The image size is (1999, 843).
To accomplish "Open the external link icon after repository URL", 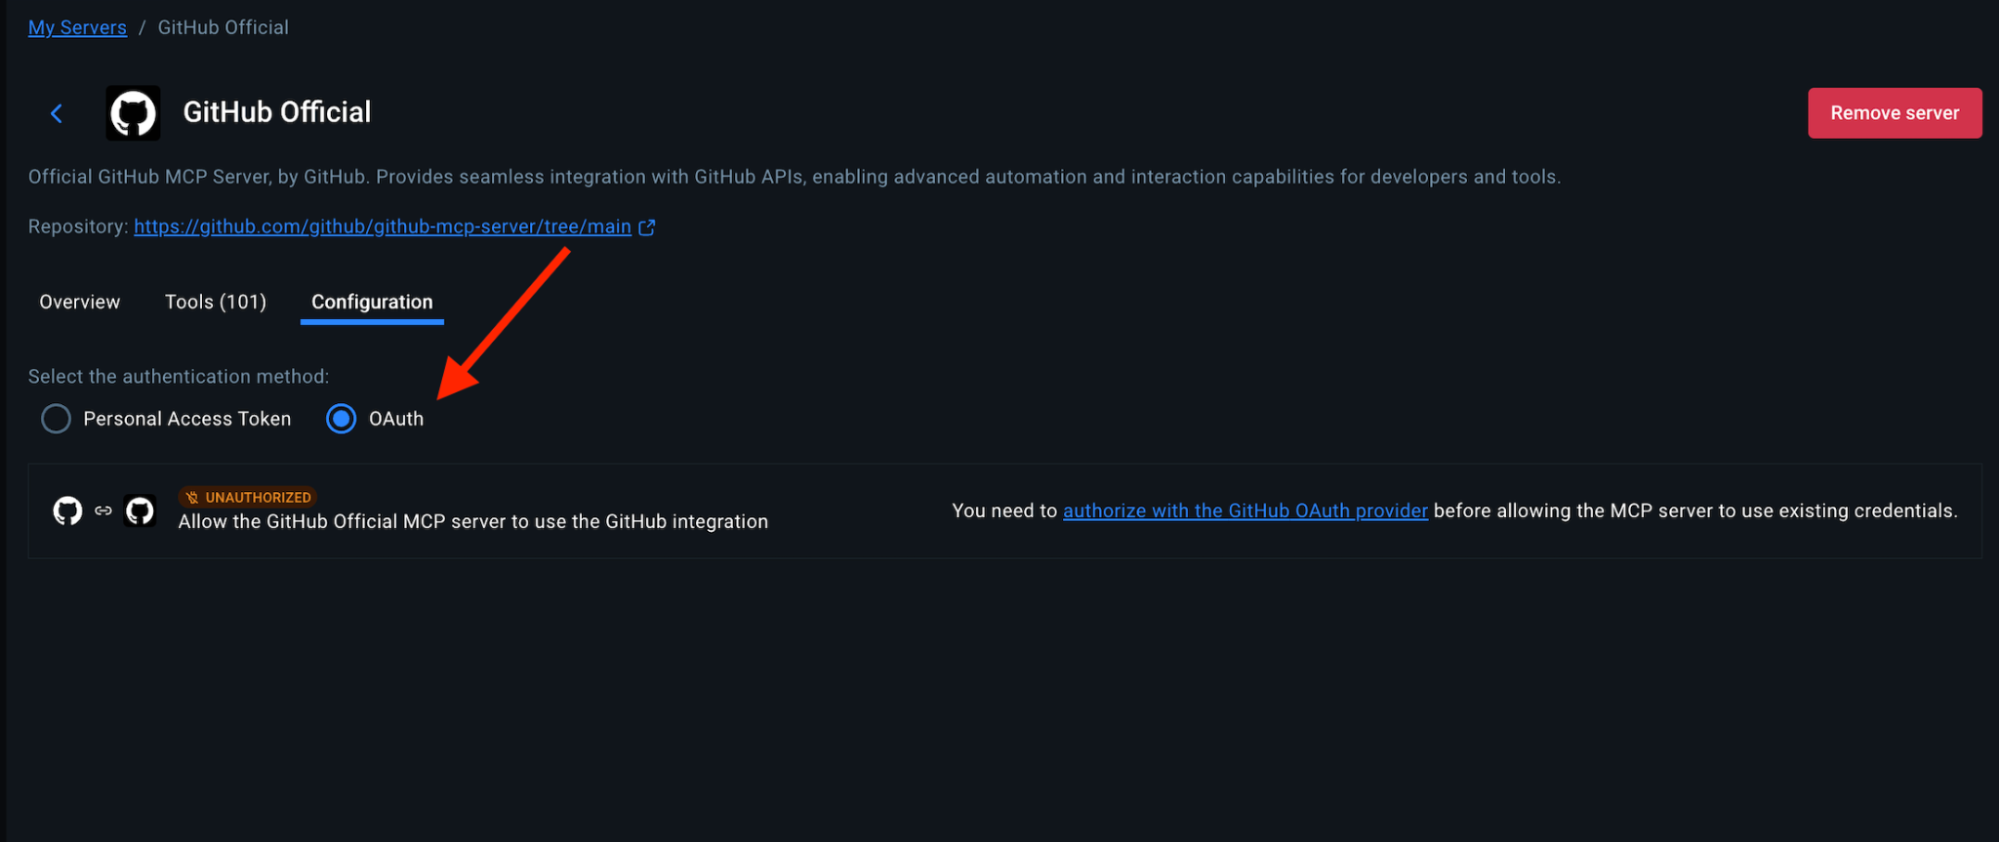I will [x=647, y=227].
